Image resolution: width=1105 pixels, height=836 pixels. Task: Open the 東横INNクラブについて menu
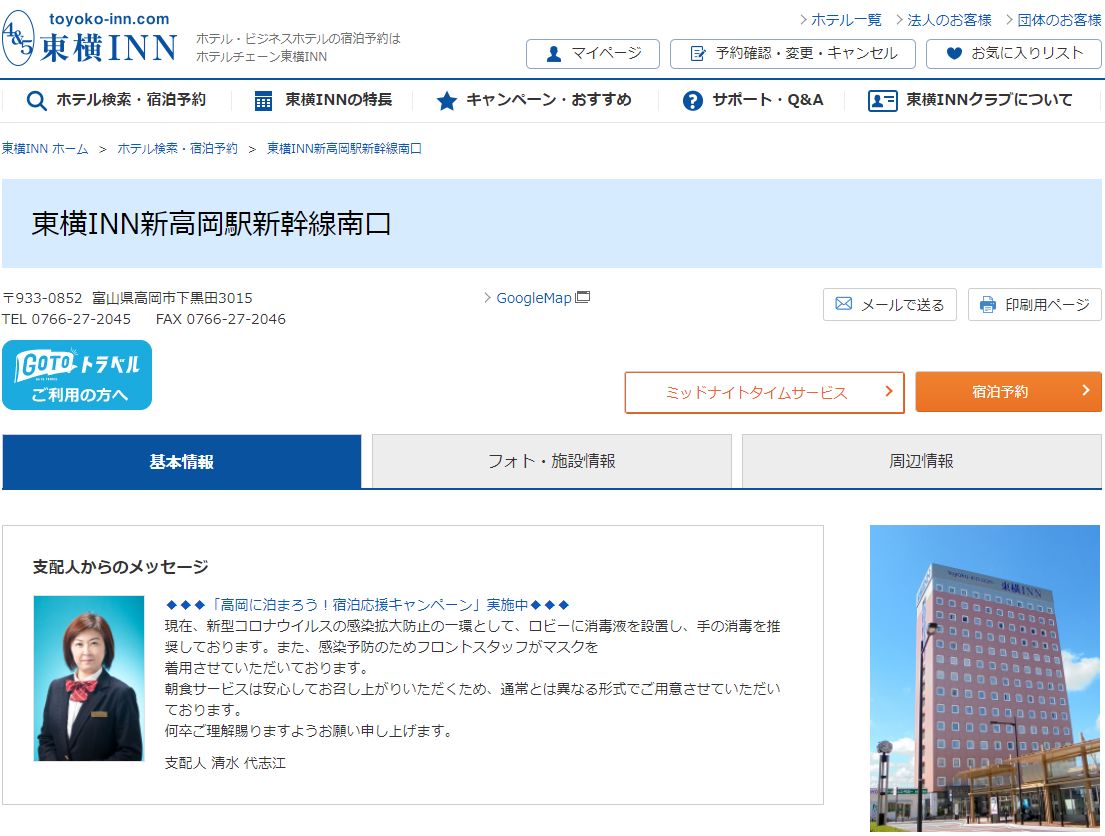(970, 101)
